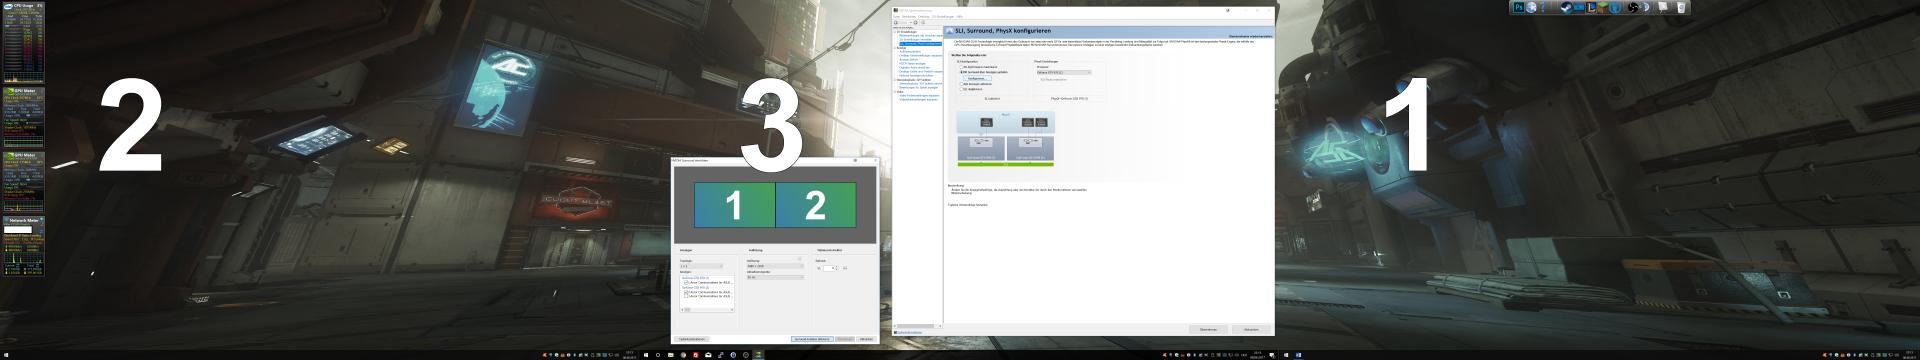Select '3D-Einstellungen verwalten' in the task tree
The image size is (1920, 360).
tap(917, 39)
